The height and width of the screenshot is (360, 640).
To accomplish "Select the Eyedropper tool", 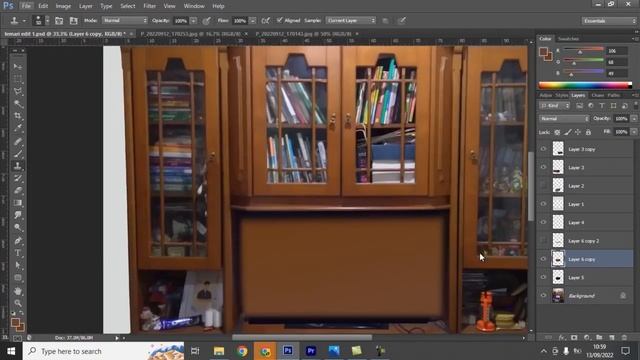I will 18,129.
